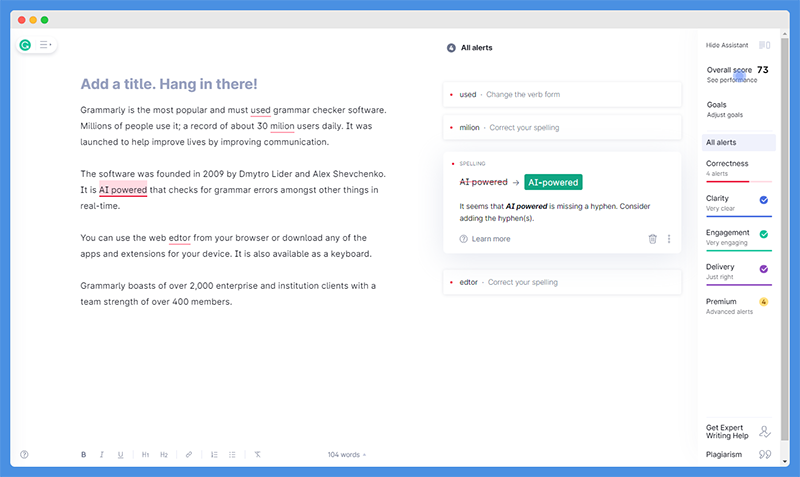Click the misspelled word 'edtor' in the text
This screenshot has height=477, width=800.
180,238
